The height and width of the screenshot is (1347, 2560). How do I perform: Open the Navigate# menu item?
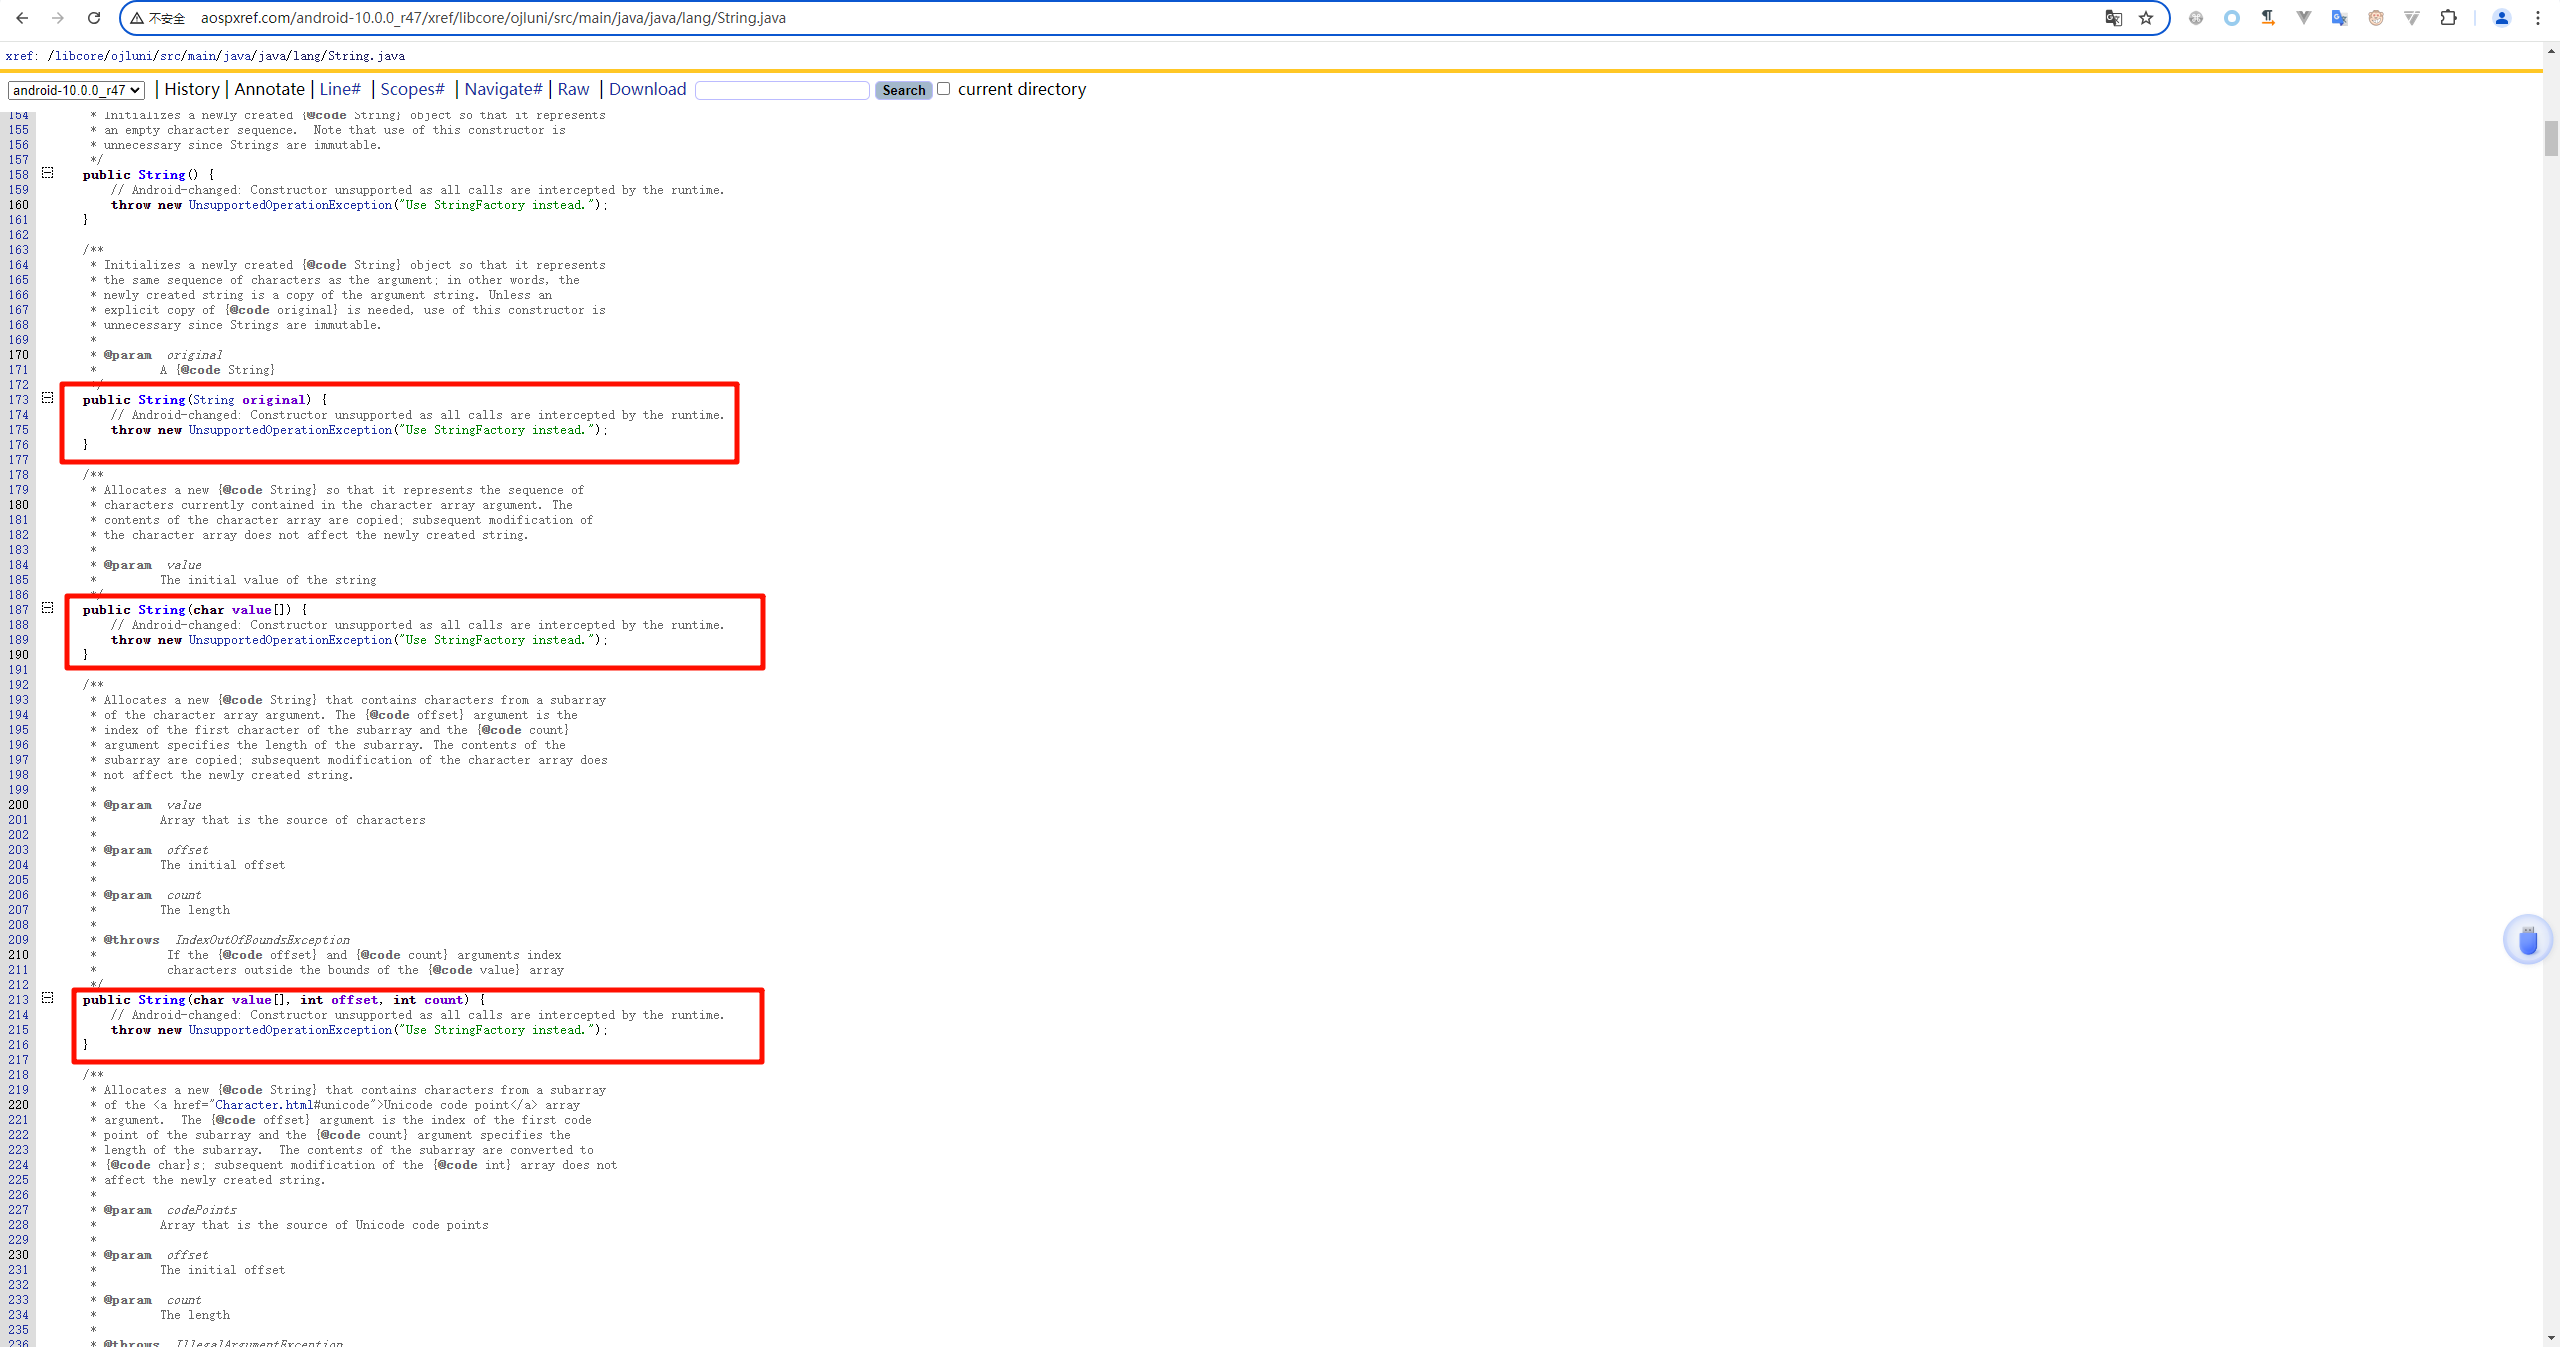click(x=503, y=89)
